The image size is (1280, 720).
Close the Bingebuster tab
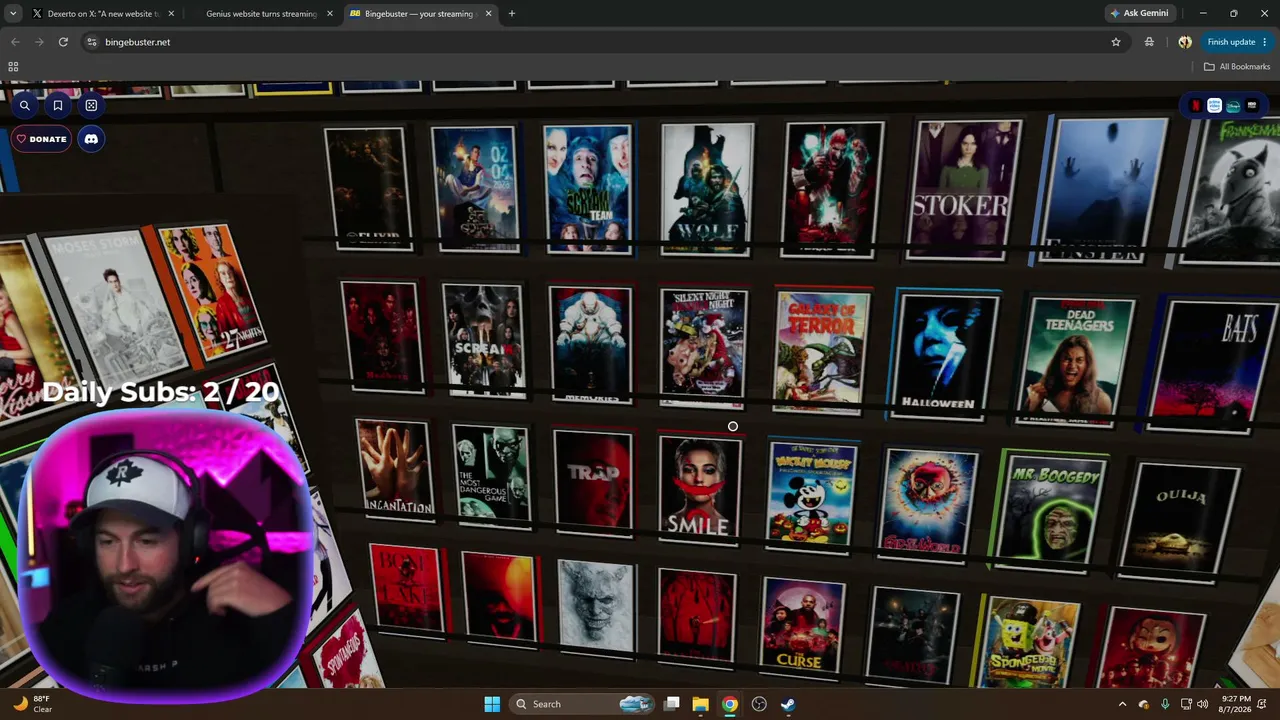coord(488,14)
